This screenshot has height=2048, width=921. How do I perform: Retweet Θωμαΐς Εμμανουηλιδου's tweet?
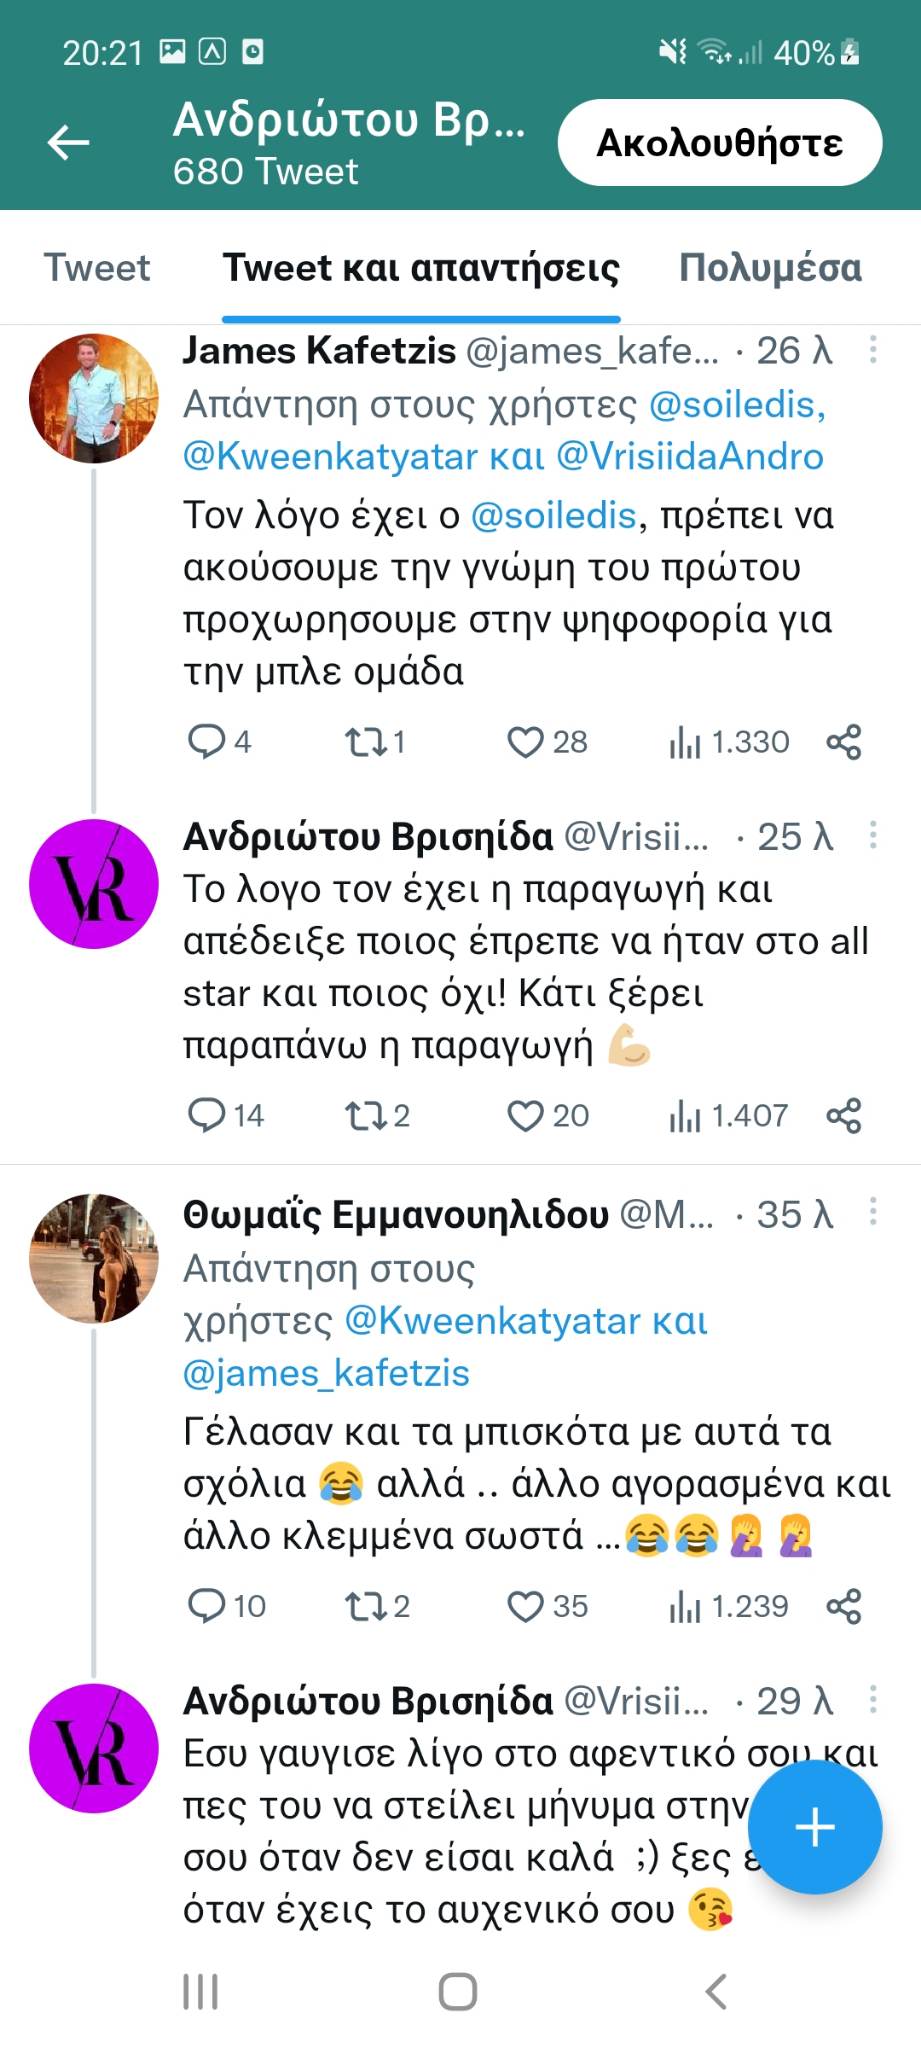pos(361,1606)
